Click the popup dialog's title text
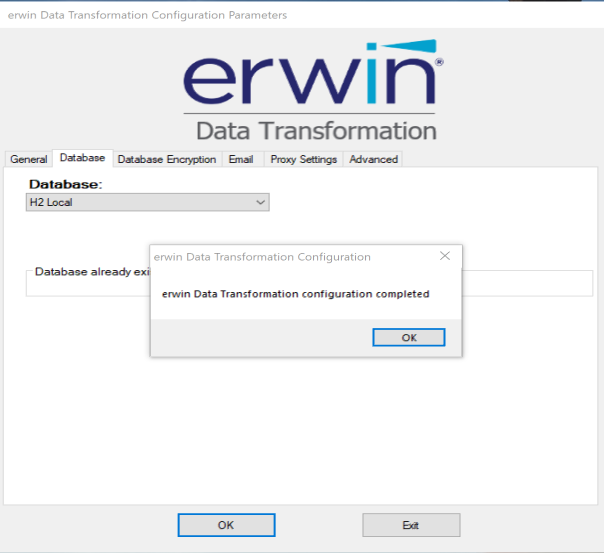 point(262,257)
